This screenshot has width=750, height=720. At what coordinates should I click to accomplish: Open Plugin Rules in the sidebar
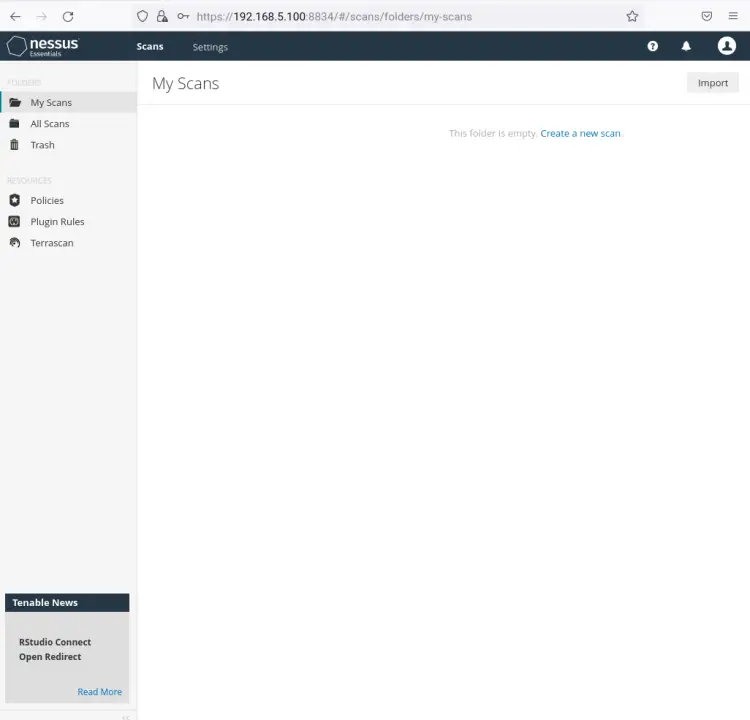tap(57, 222)
